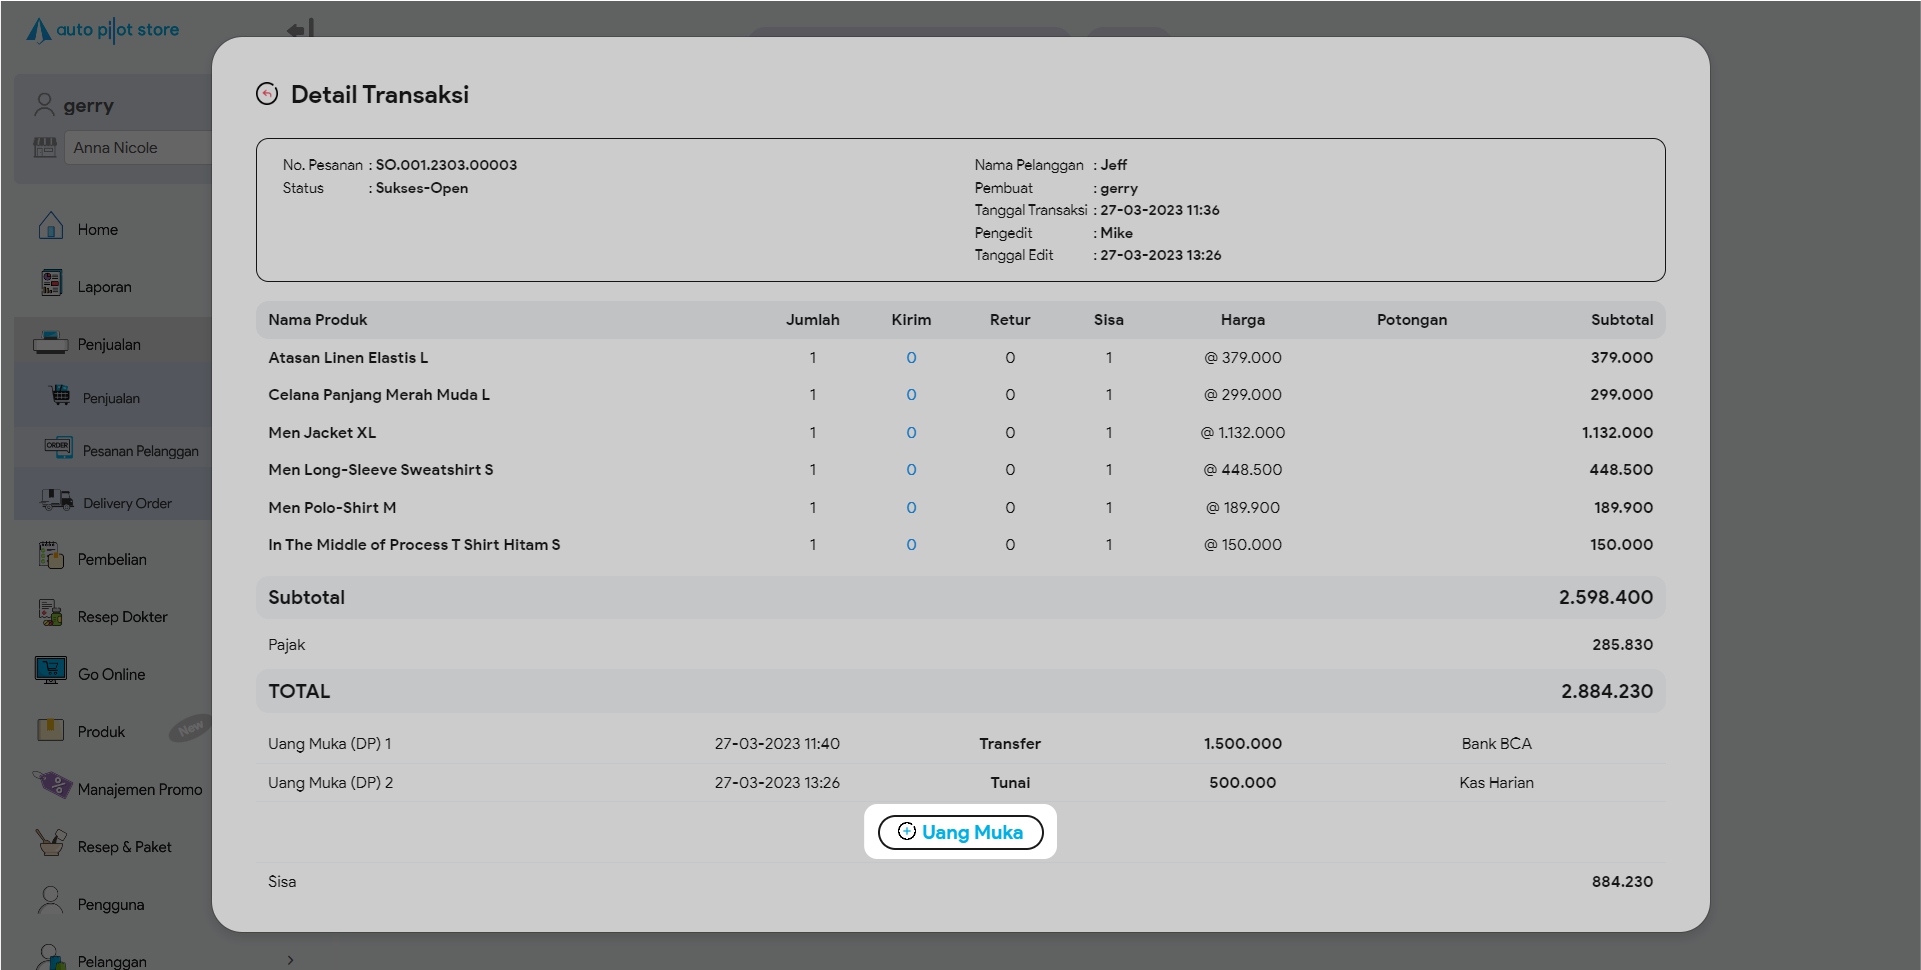
Task: Click the Pembelian clipboard icon
Action: pos(50,556)
